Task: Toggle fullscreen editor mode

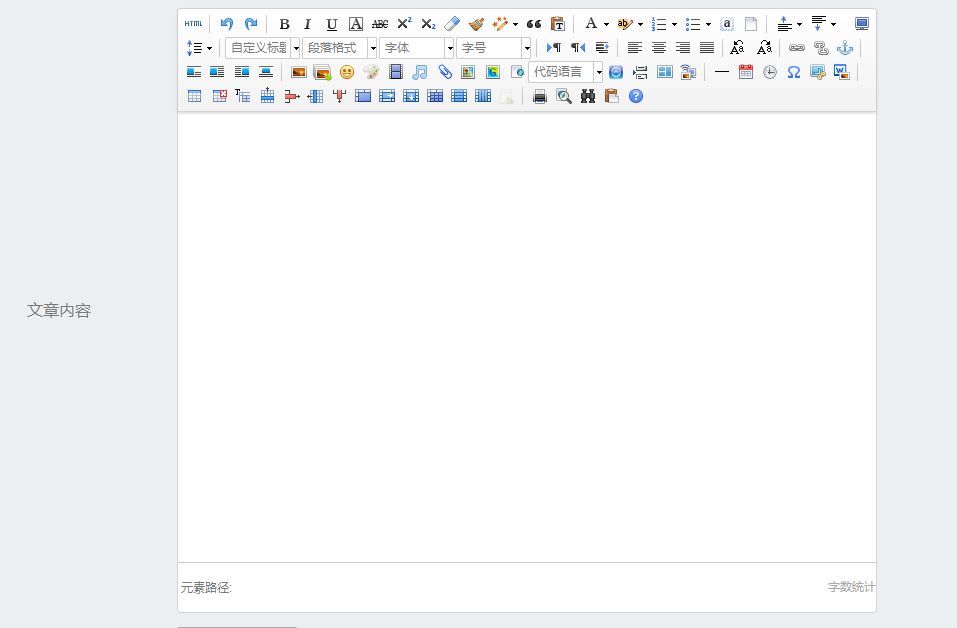Action: (x=862, y=24)
